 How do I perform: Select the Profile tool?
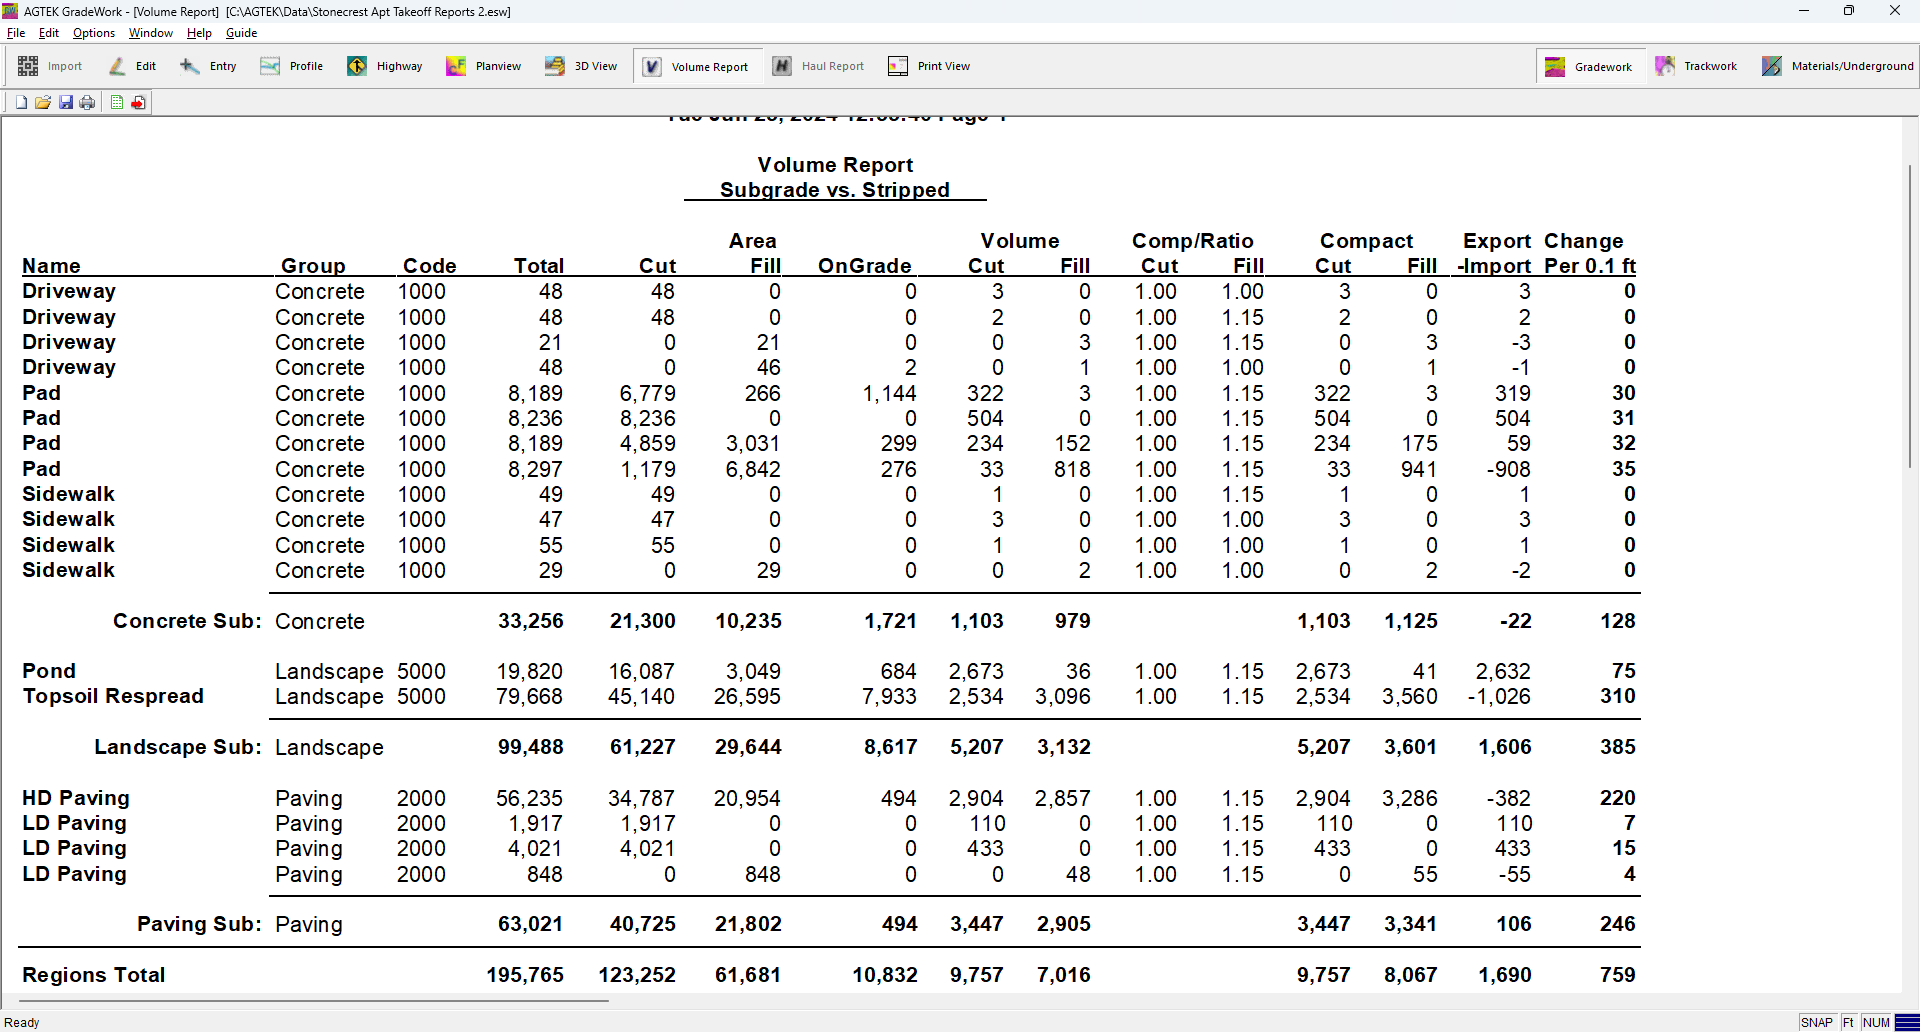292,66
